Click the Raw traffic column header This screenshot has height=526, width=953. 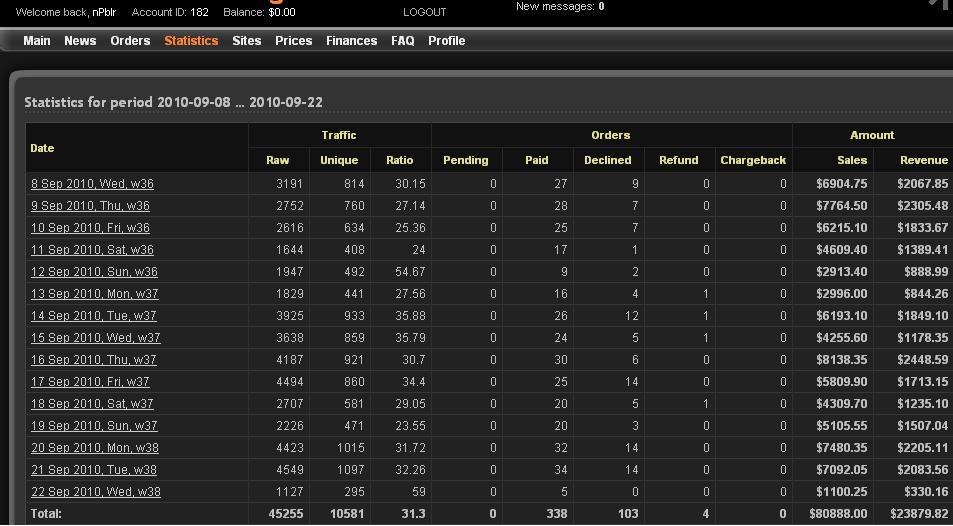[278, 160]
